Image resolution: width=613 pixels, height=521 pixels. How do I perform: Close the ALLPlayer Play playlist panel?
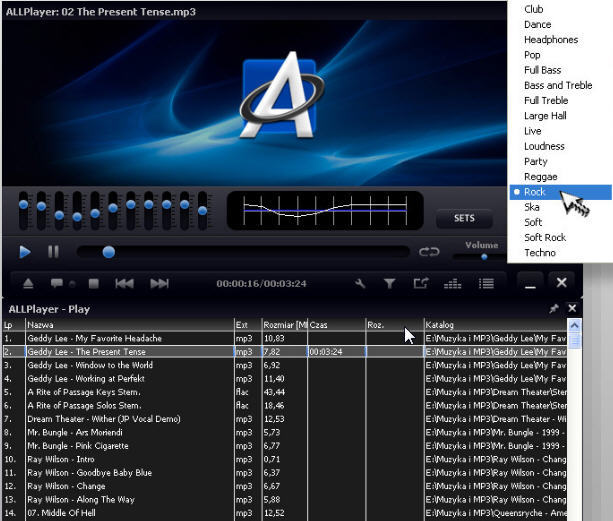pyautogui.click(x=572, y=308)
